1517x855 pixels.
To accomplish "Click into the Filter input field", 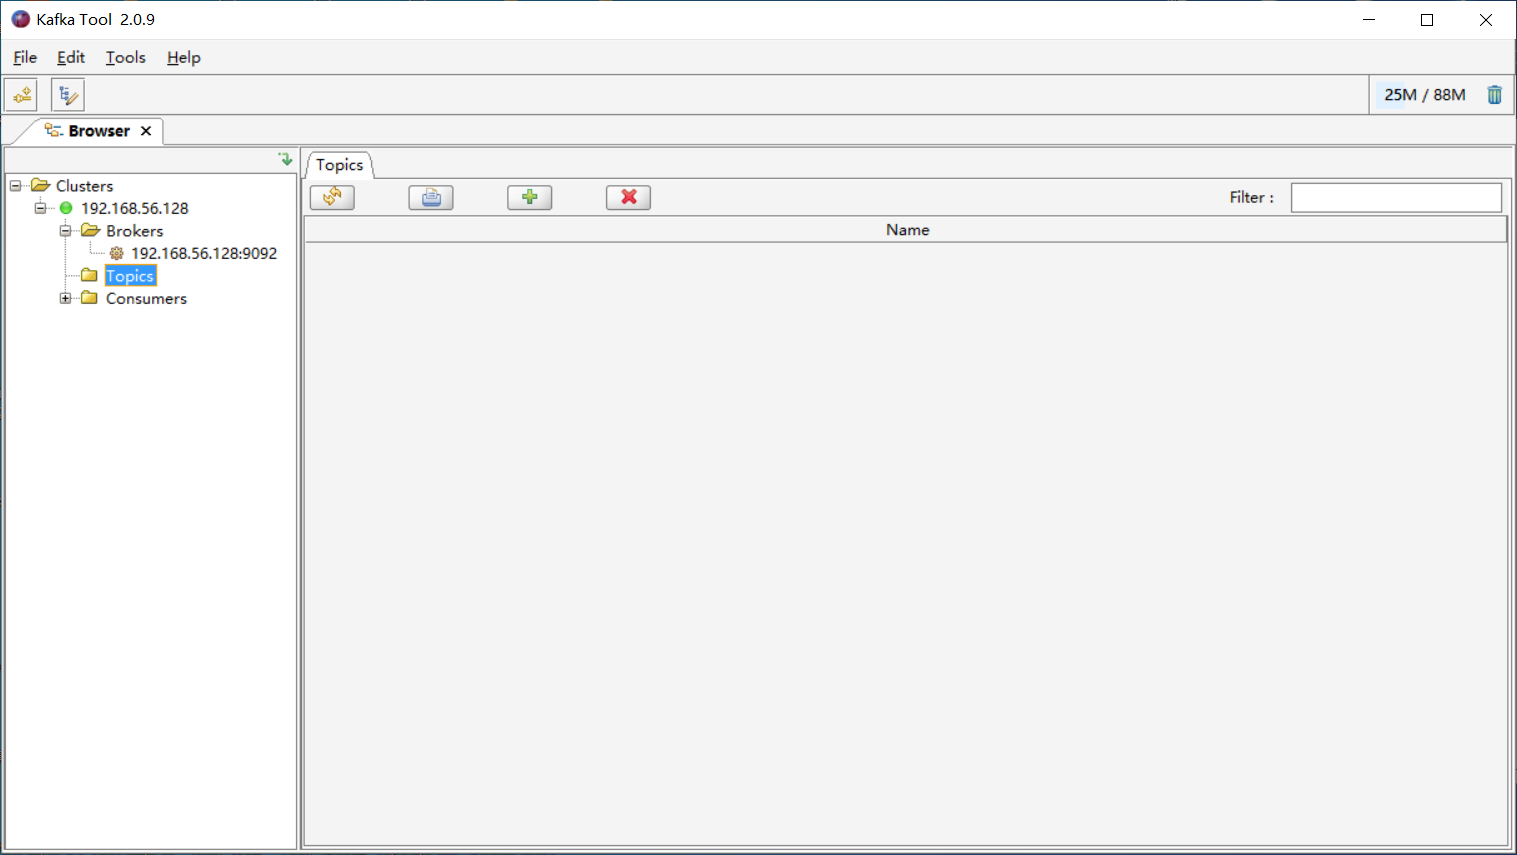I will point(1396,197).
